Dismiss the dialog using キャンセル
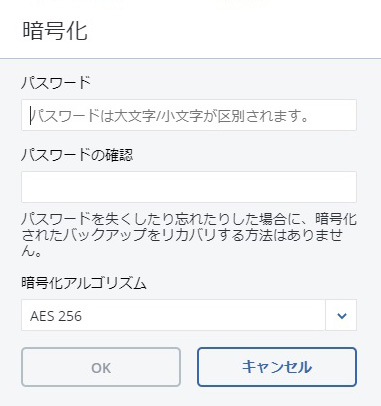This screenshot has height=406, width=381. [x=277, y=367]
